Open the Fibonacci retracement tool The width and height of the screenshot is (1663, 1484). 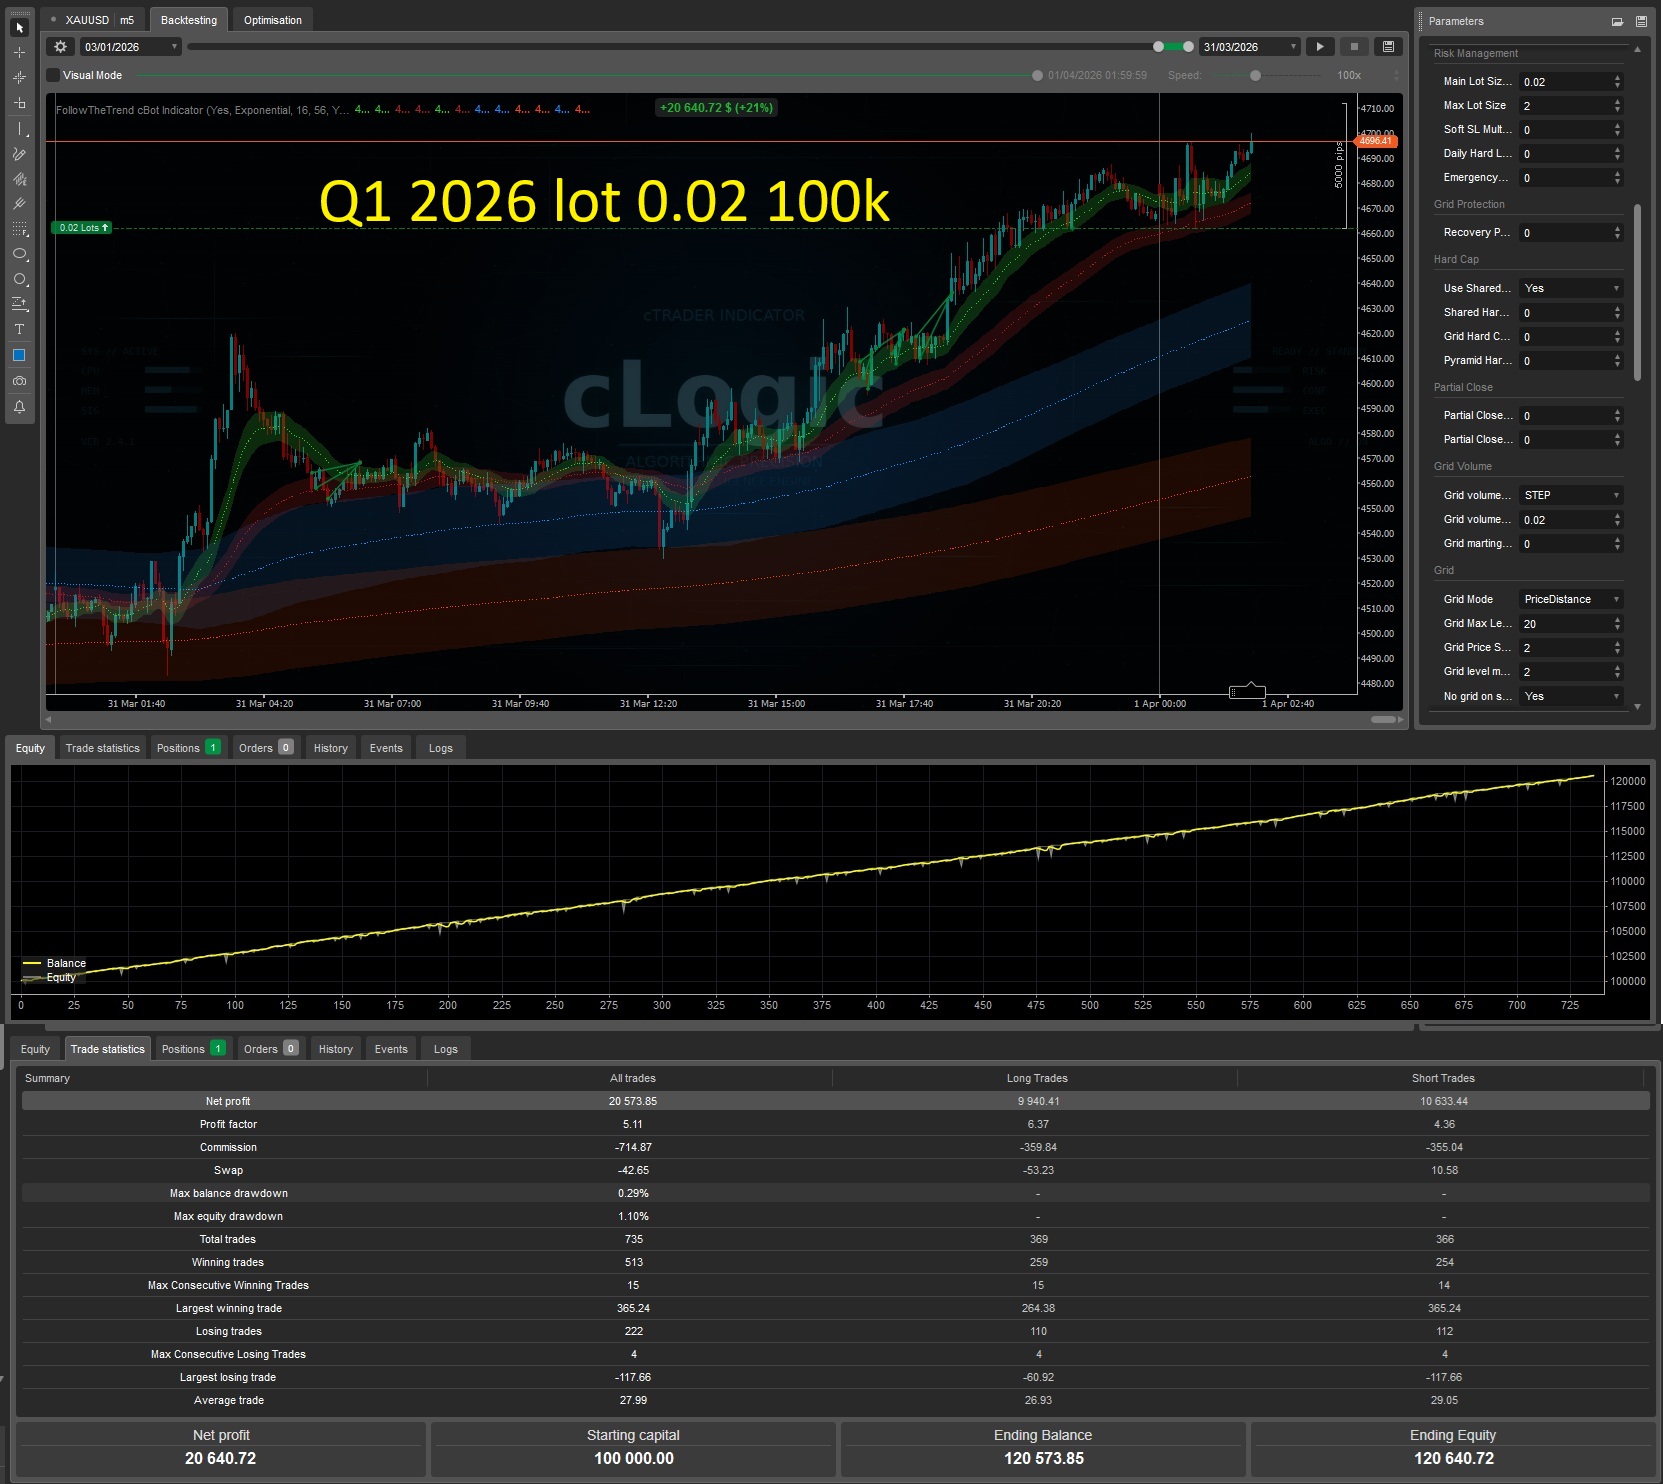pos(19,228)
